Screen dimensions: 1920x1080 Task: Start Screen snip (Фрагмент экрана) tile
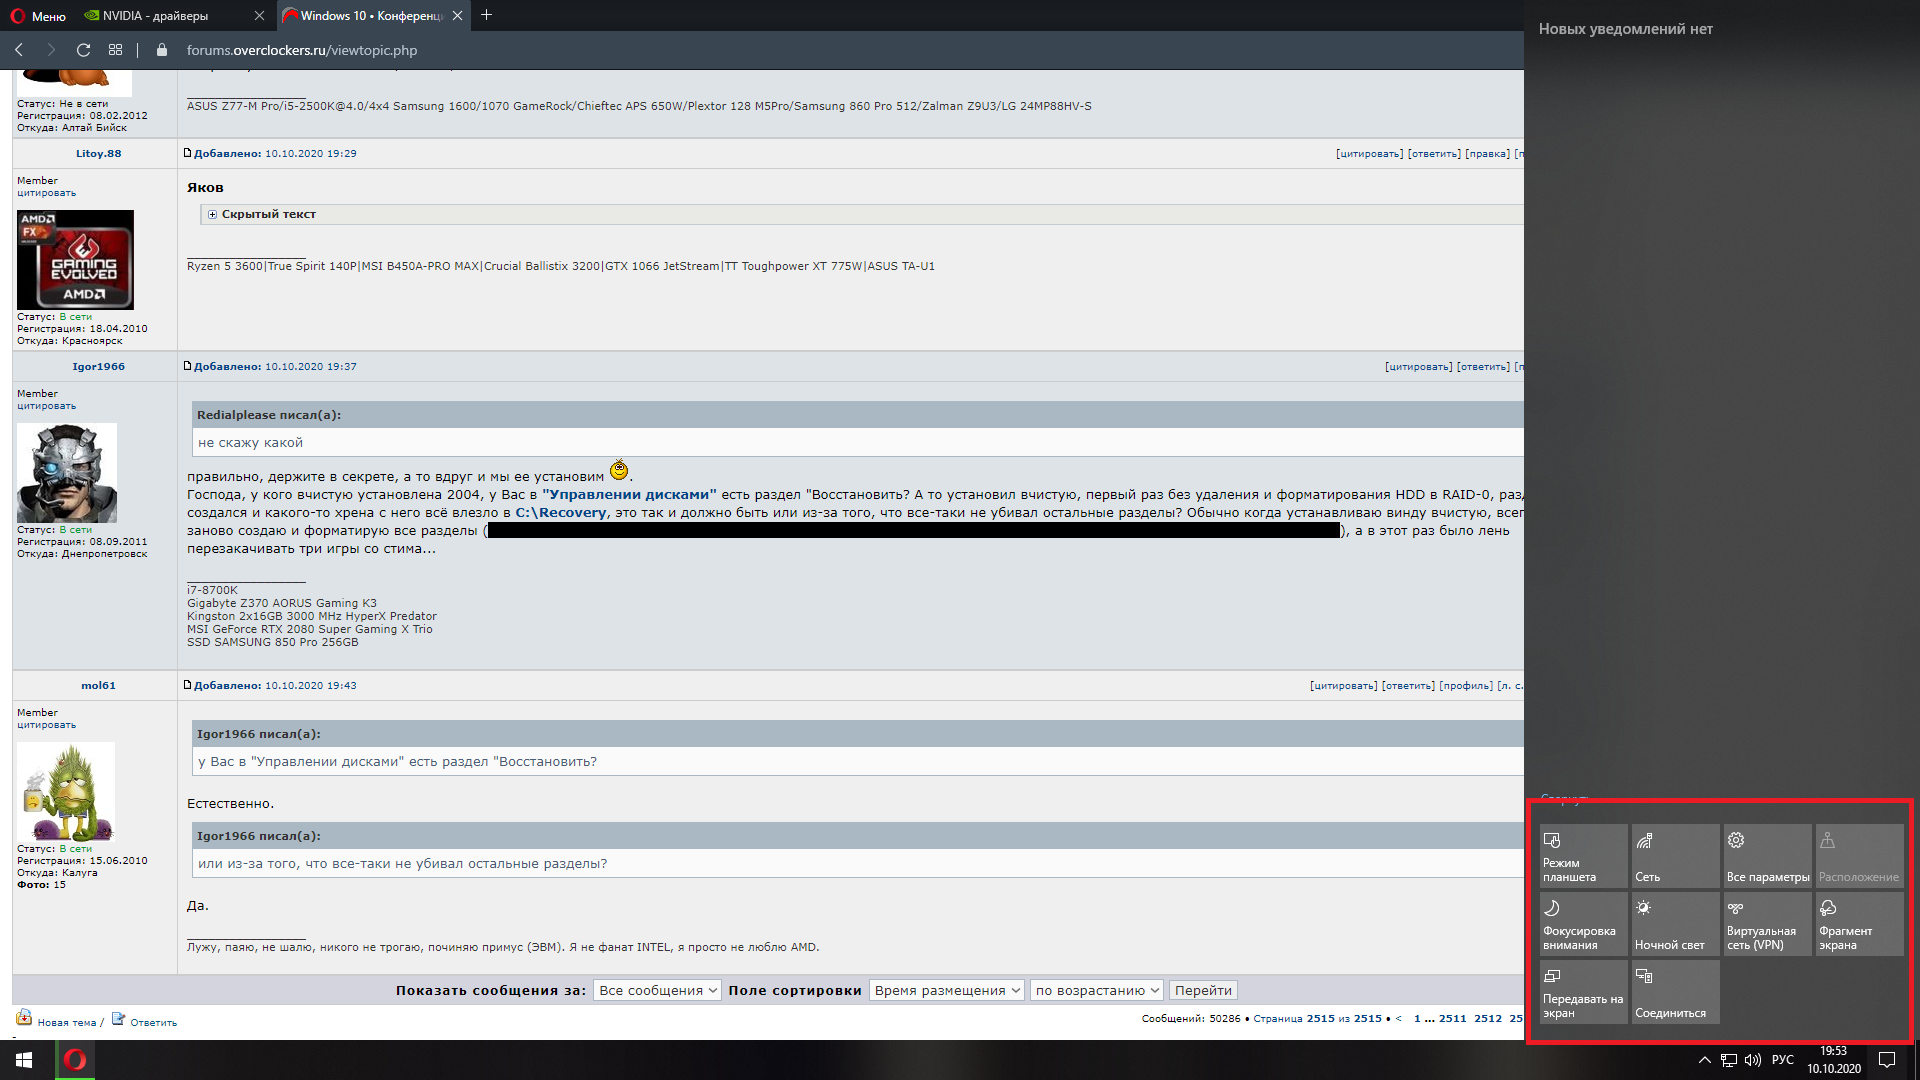pyautogui.click(x=1859, y=923)
